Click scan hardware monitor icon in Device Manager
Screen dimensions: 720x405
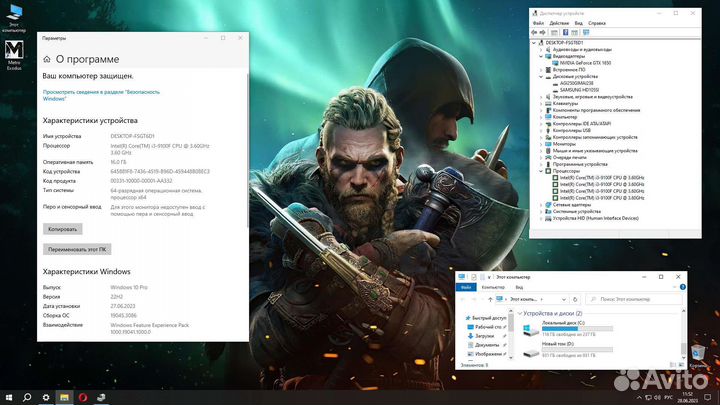(586, 33)
